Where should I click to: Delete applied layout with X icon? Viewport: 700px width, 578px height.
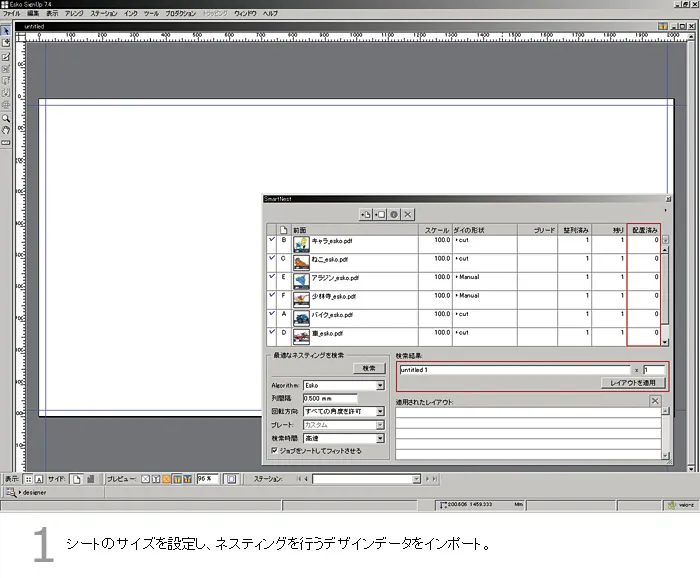click(x=655, y=401)
